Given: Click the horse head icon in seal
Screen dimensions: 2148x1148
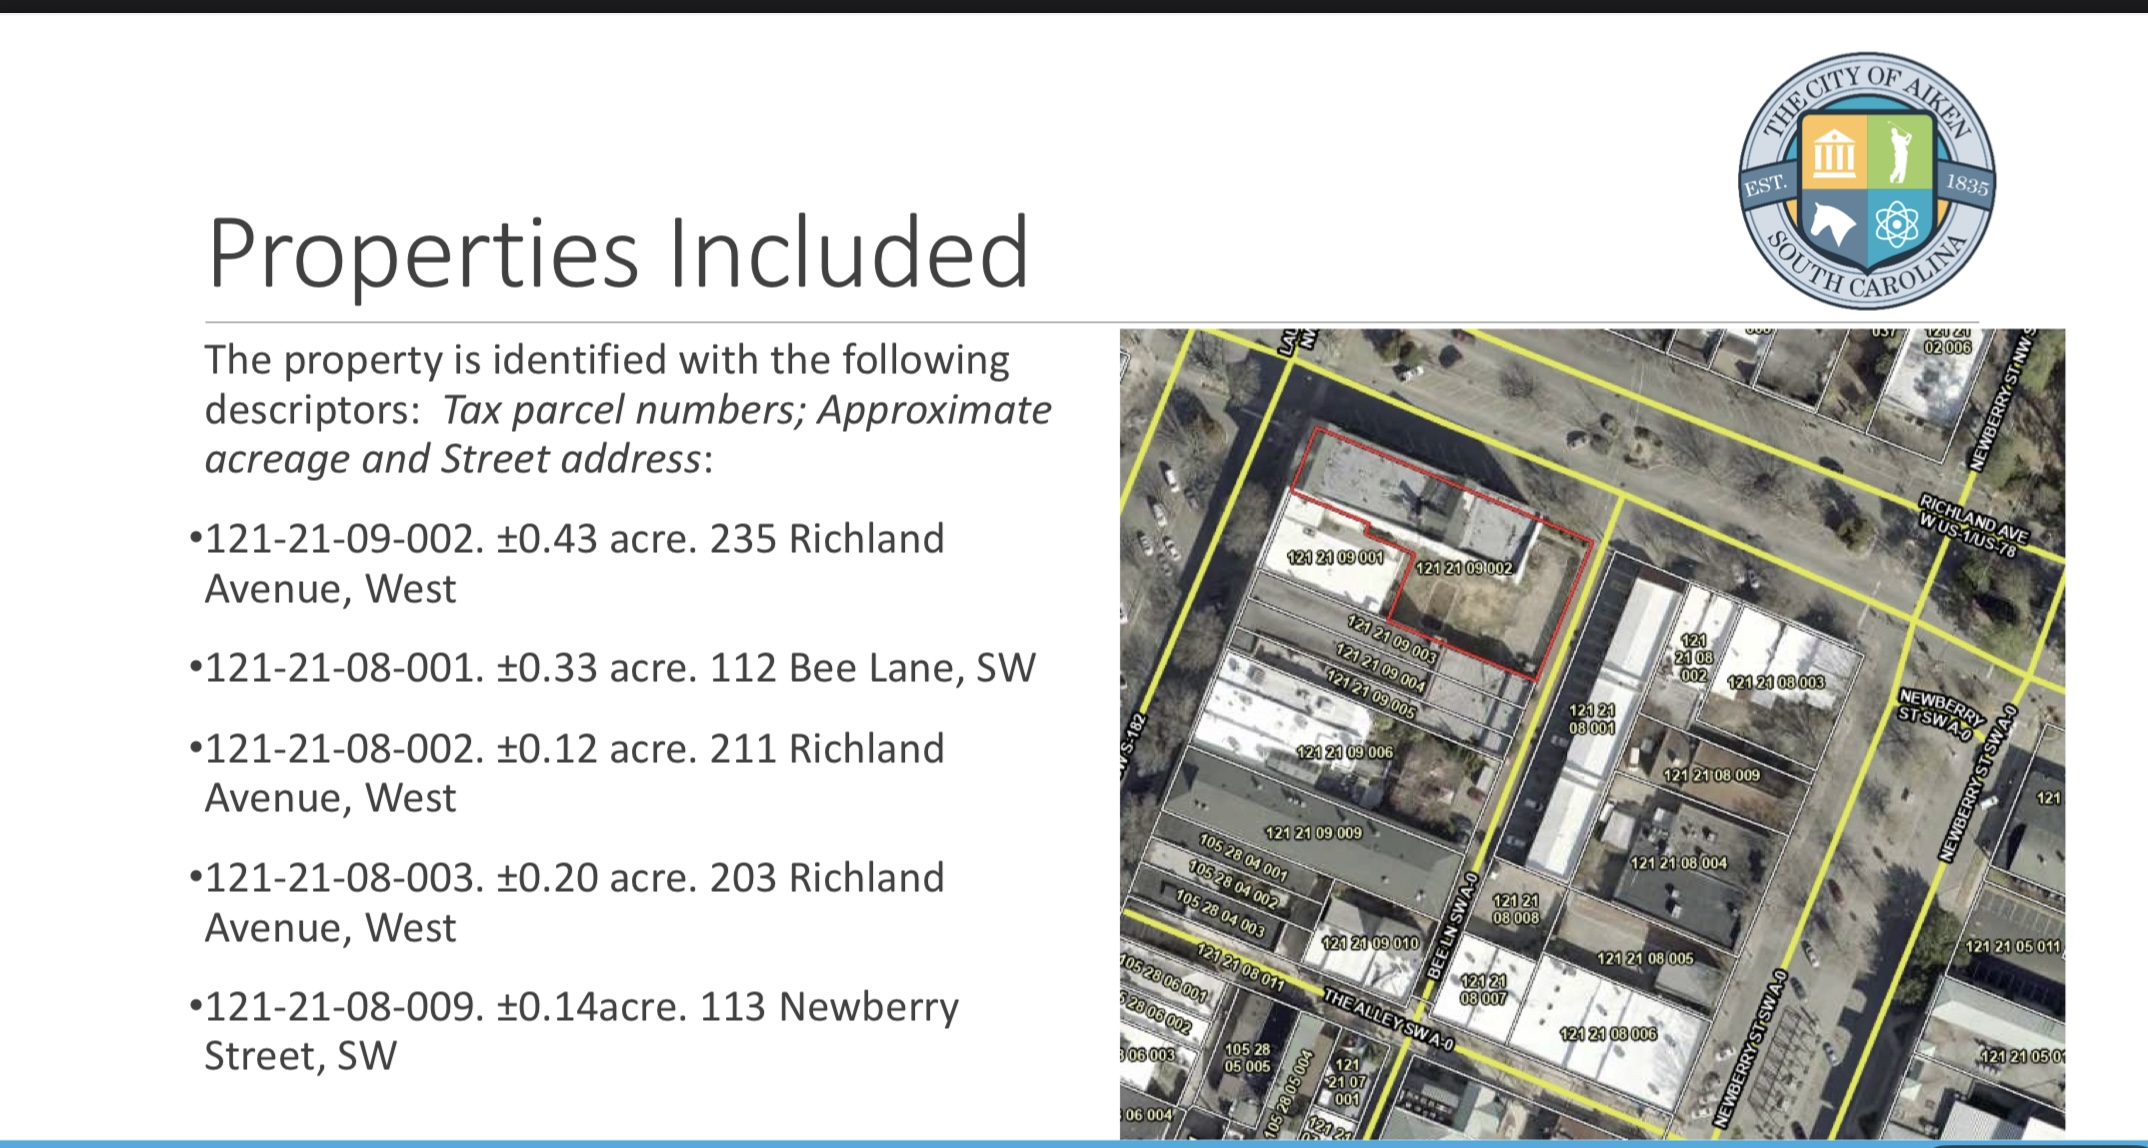Looking at the screenshot, I should point(1834,225).
